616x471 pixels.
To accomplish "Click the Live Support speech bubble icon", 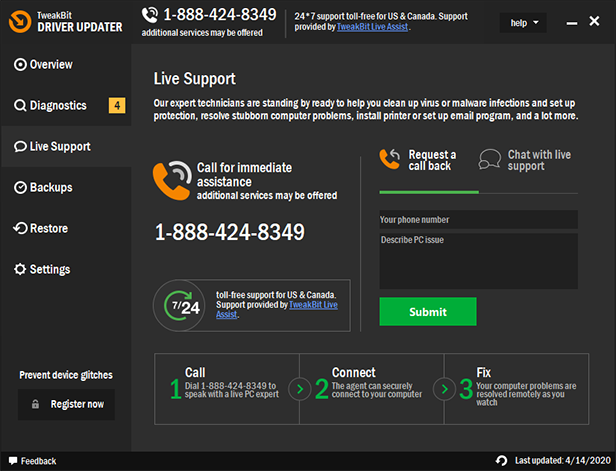I will (x=20, y=147).
